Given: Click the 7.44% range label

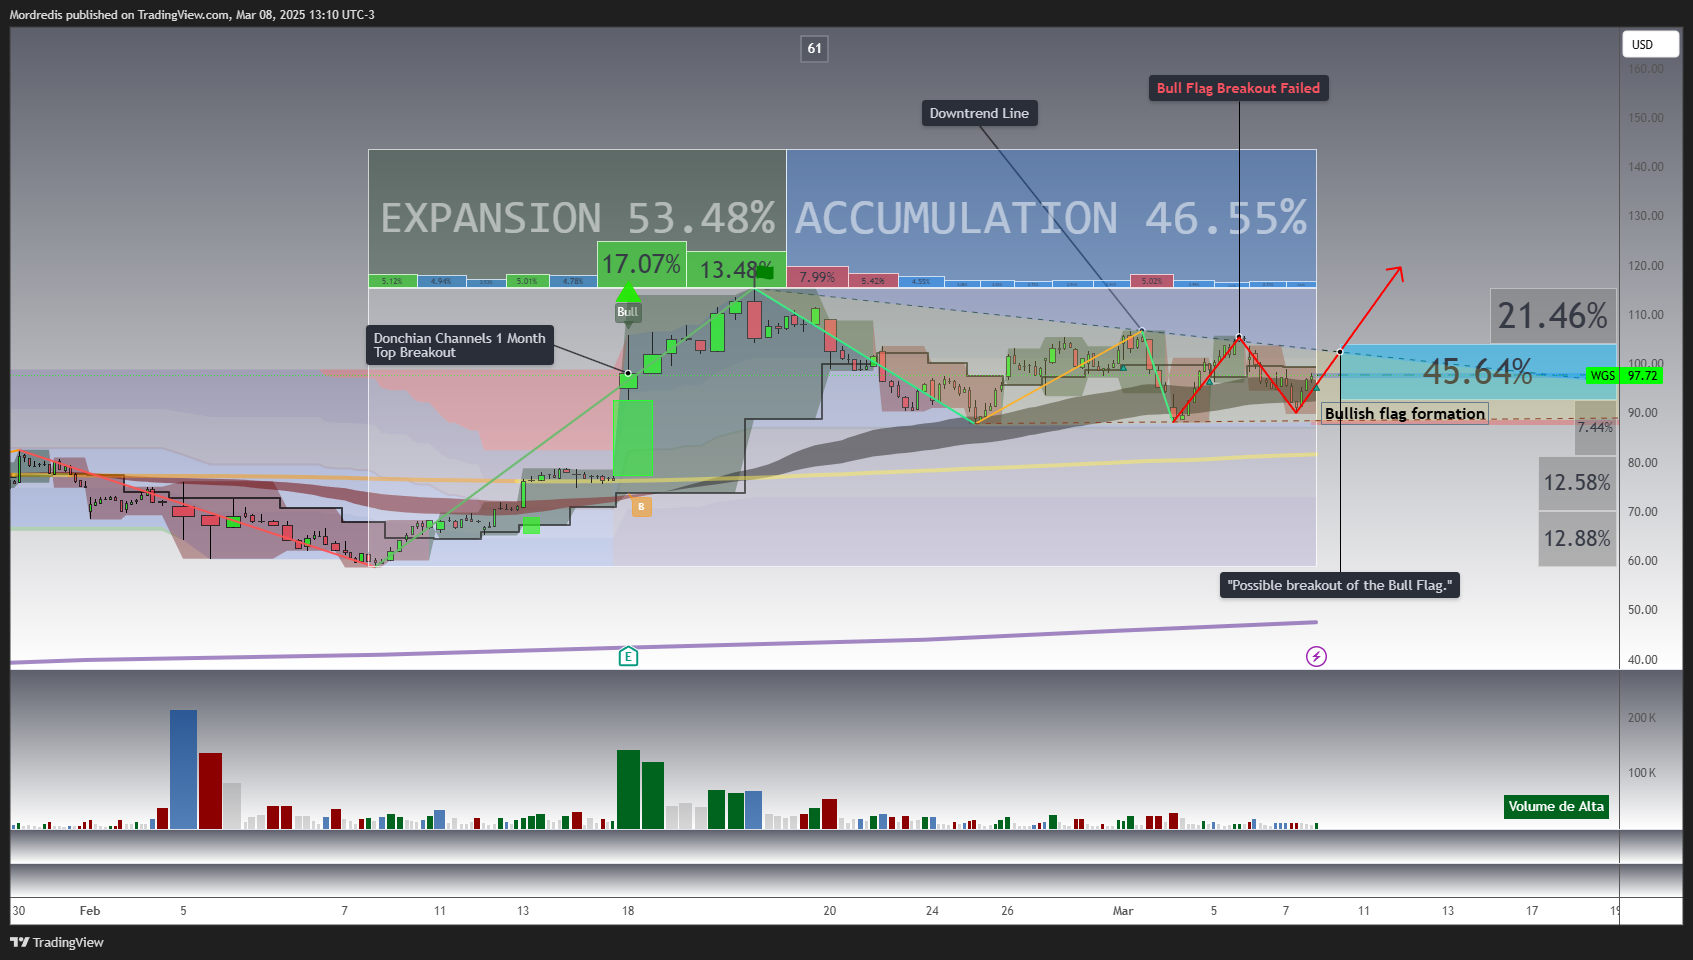Looking at the screenshot, I should (x=1595, y=427).
